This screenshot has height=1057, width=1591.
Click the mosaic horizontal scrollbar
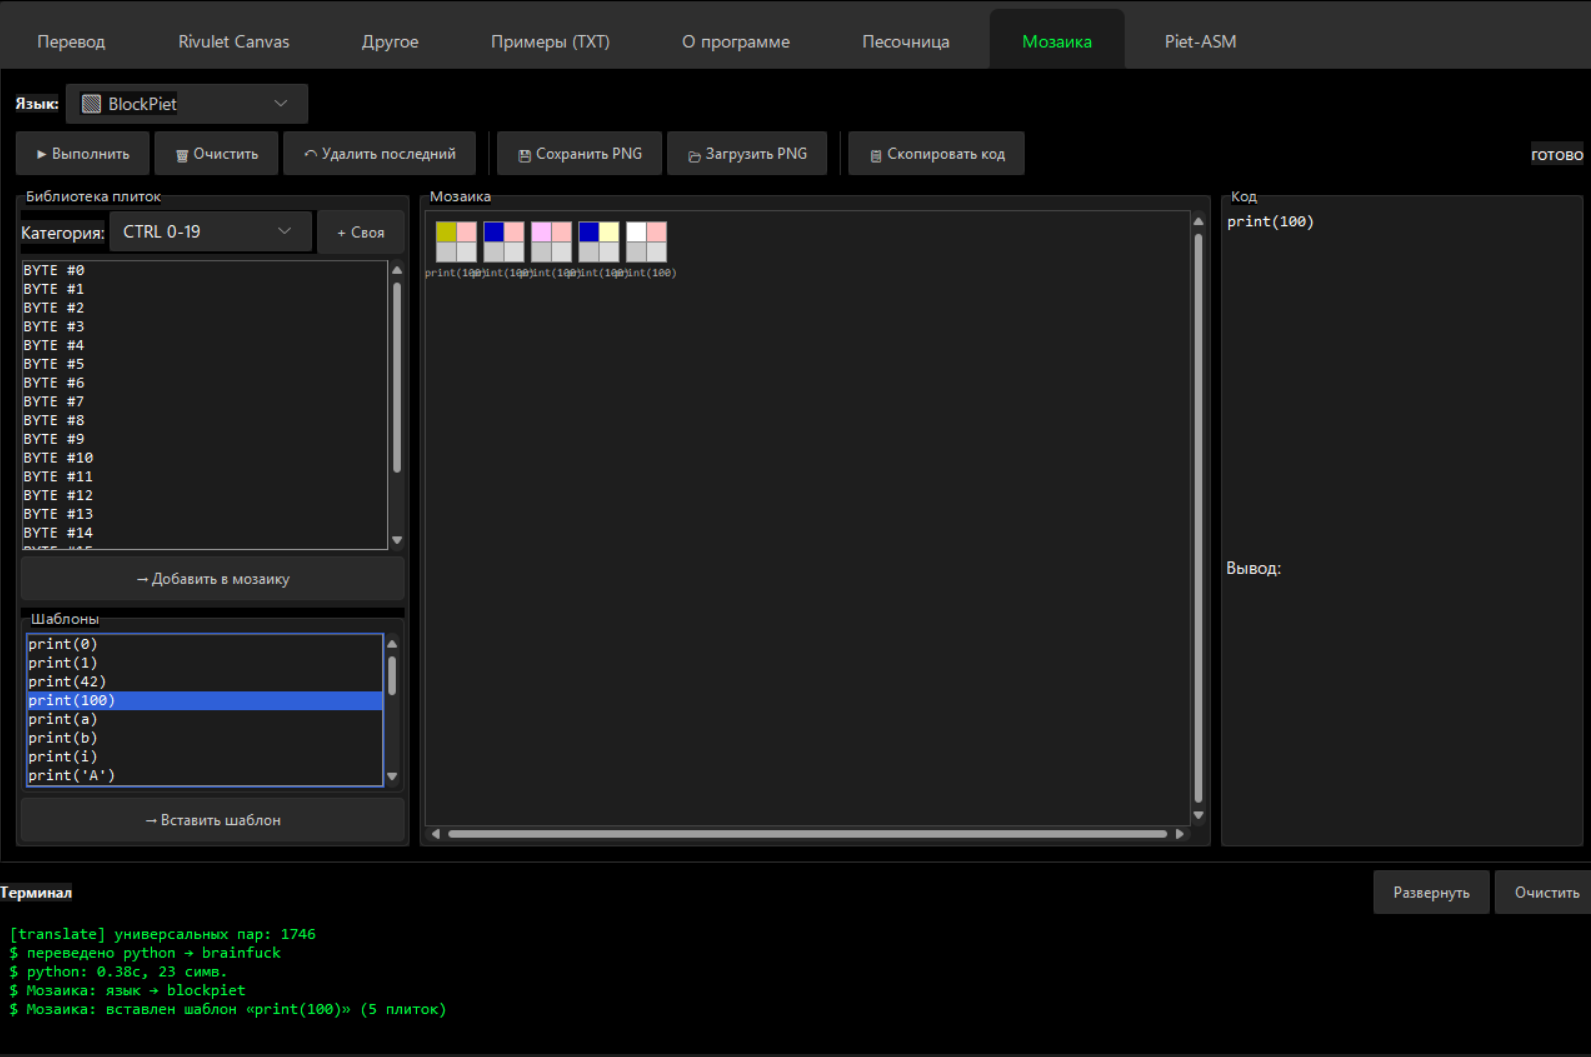[x=807, y=833]
